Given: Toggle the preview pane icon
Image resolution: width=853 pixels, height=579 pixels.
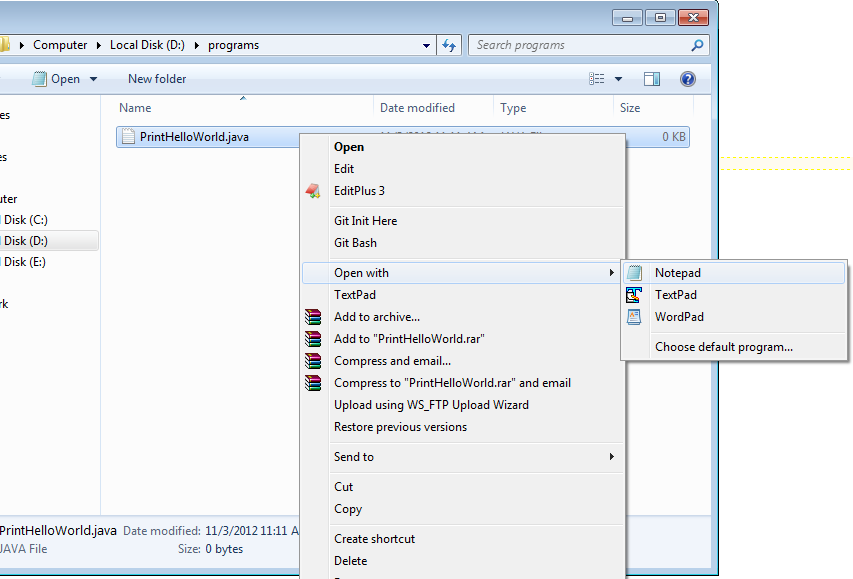Looking at the screenshot, I should coord(652,79).
